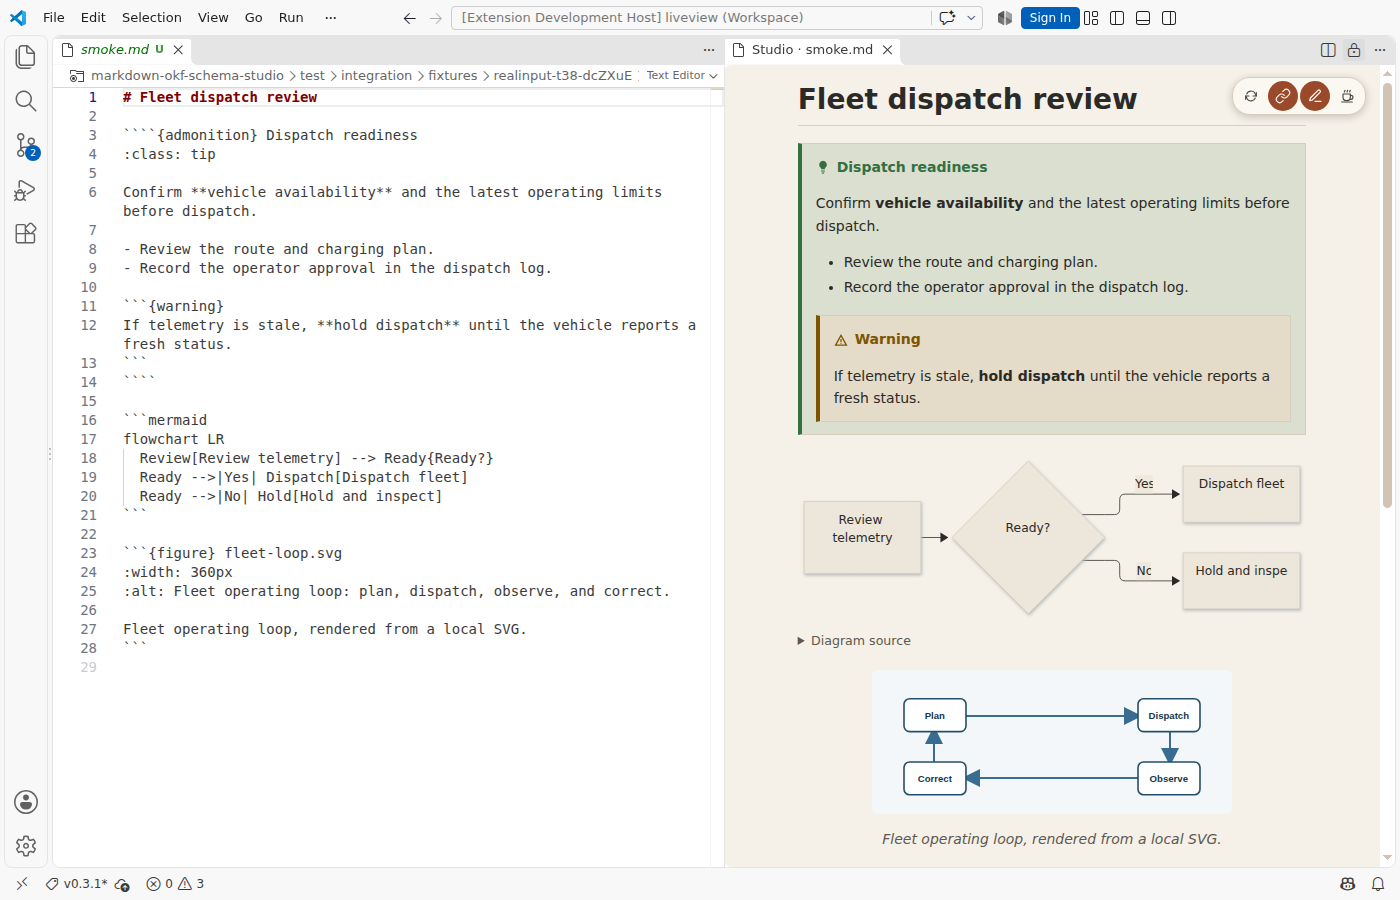Open the Customize Layout menu
Image resolution: width=1400 pixels, height=900 pixels.
point(1091,18)
